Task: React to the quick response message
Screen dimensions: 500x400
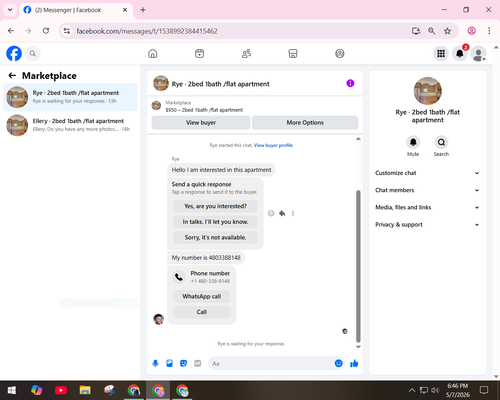Action: [x=271, y=213]
